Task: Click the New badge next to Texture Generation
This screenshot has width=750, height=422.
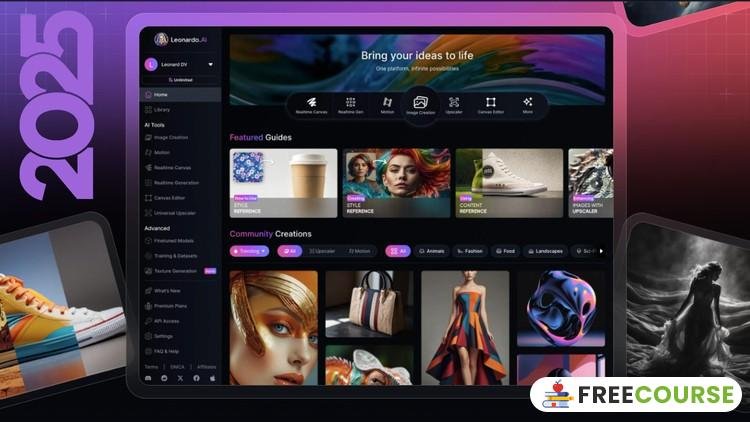Action: point(210,271)
